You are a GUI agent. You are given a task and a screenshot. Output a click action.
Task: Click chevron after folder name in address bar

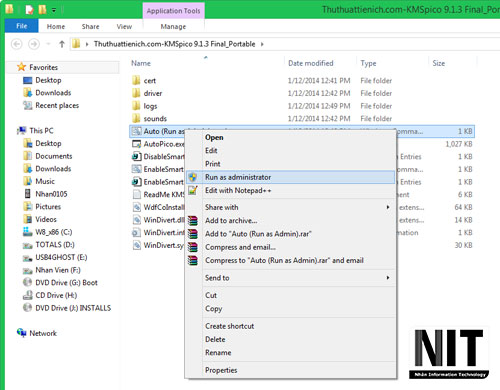262,44
